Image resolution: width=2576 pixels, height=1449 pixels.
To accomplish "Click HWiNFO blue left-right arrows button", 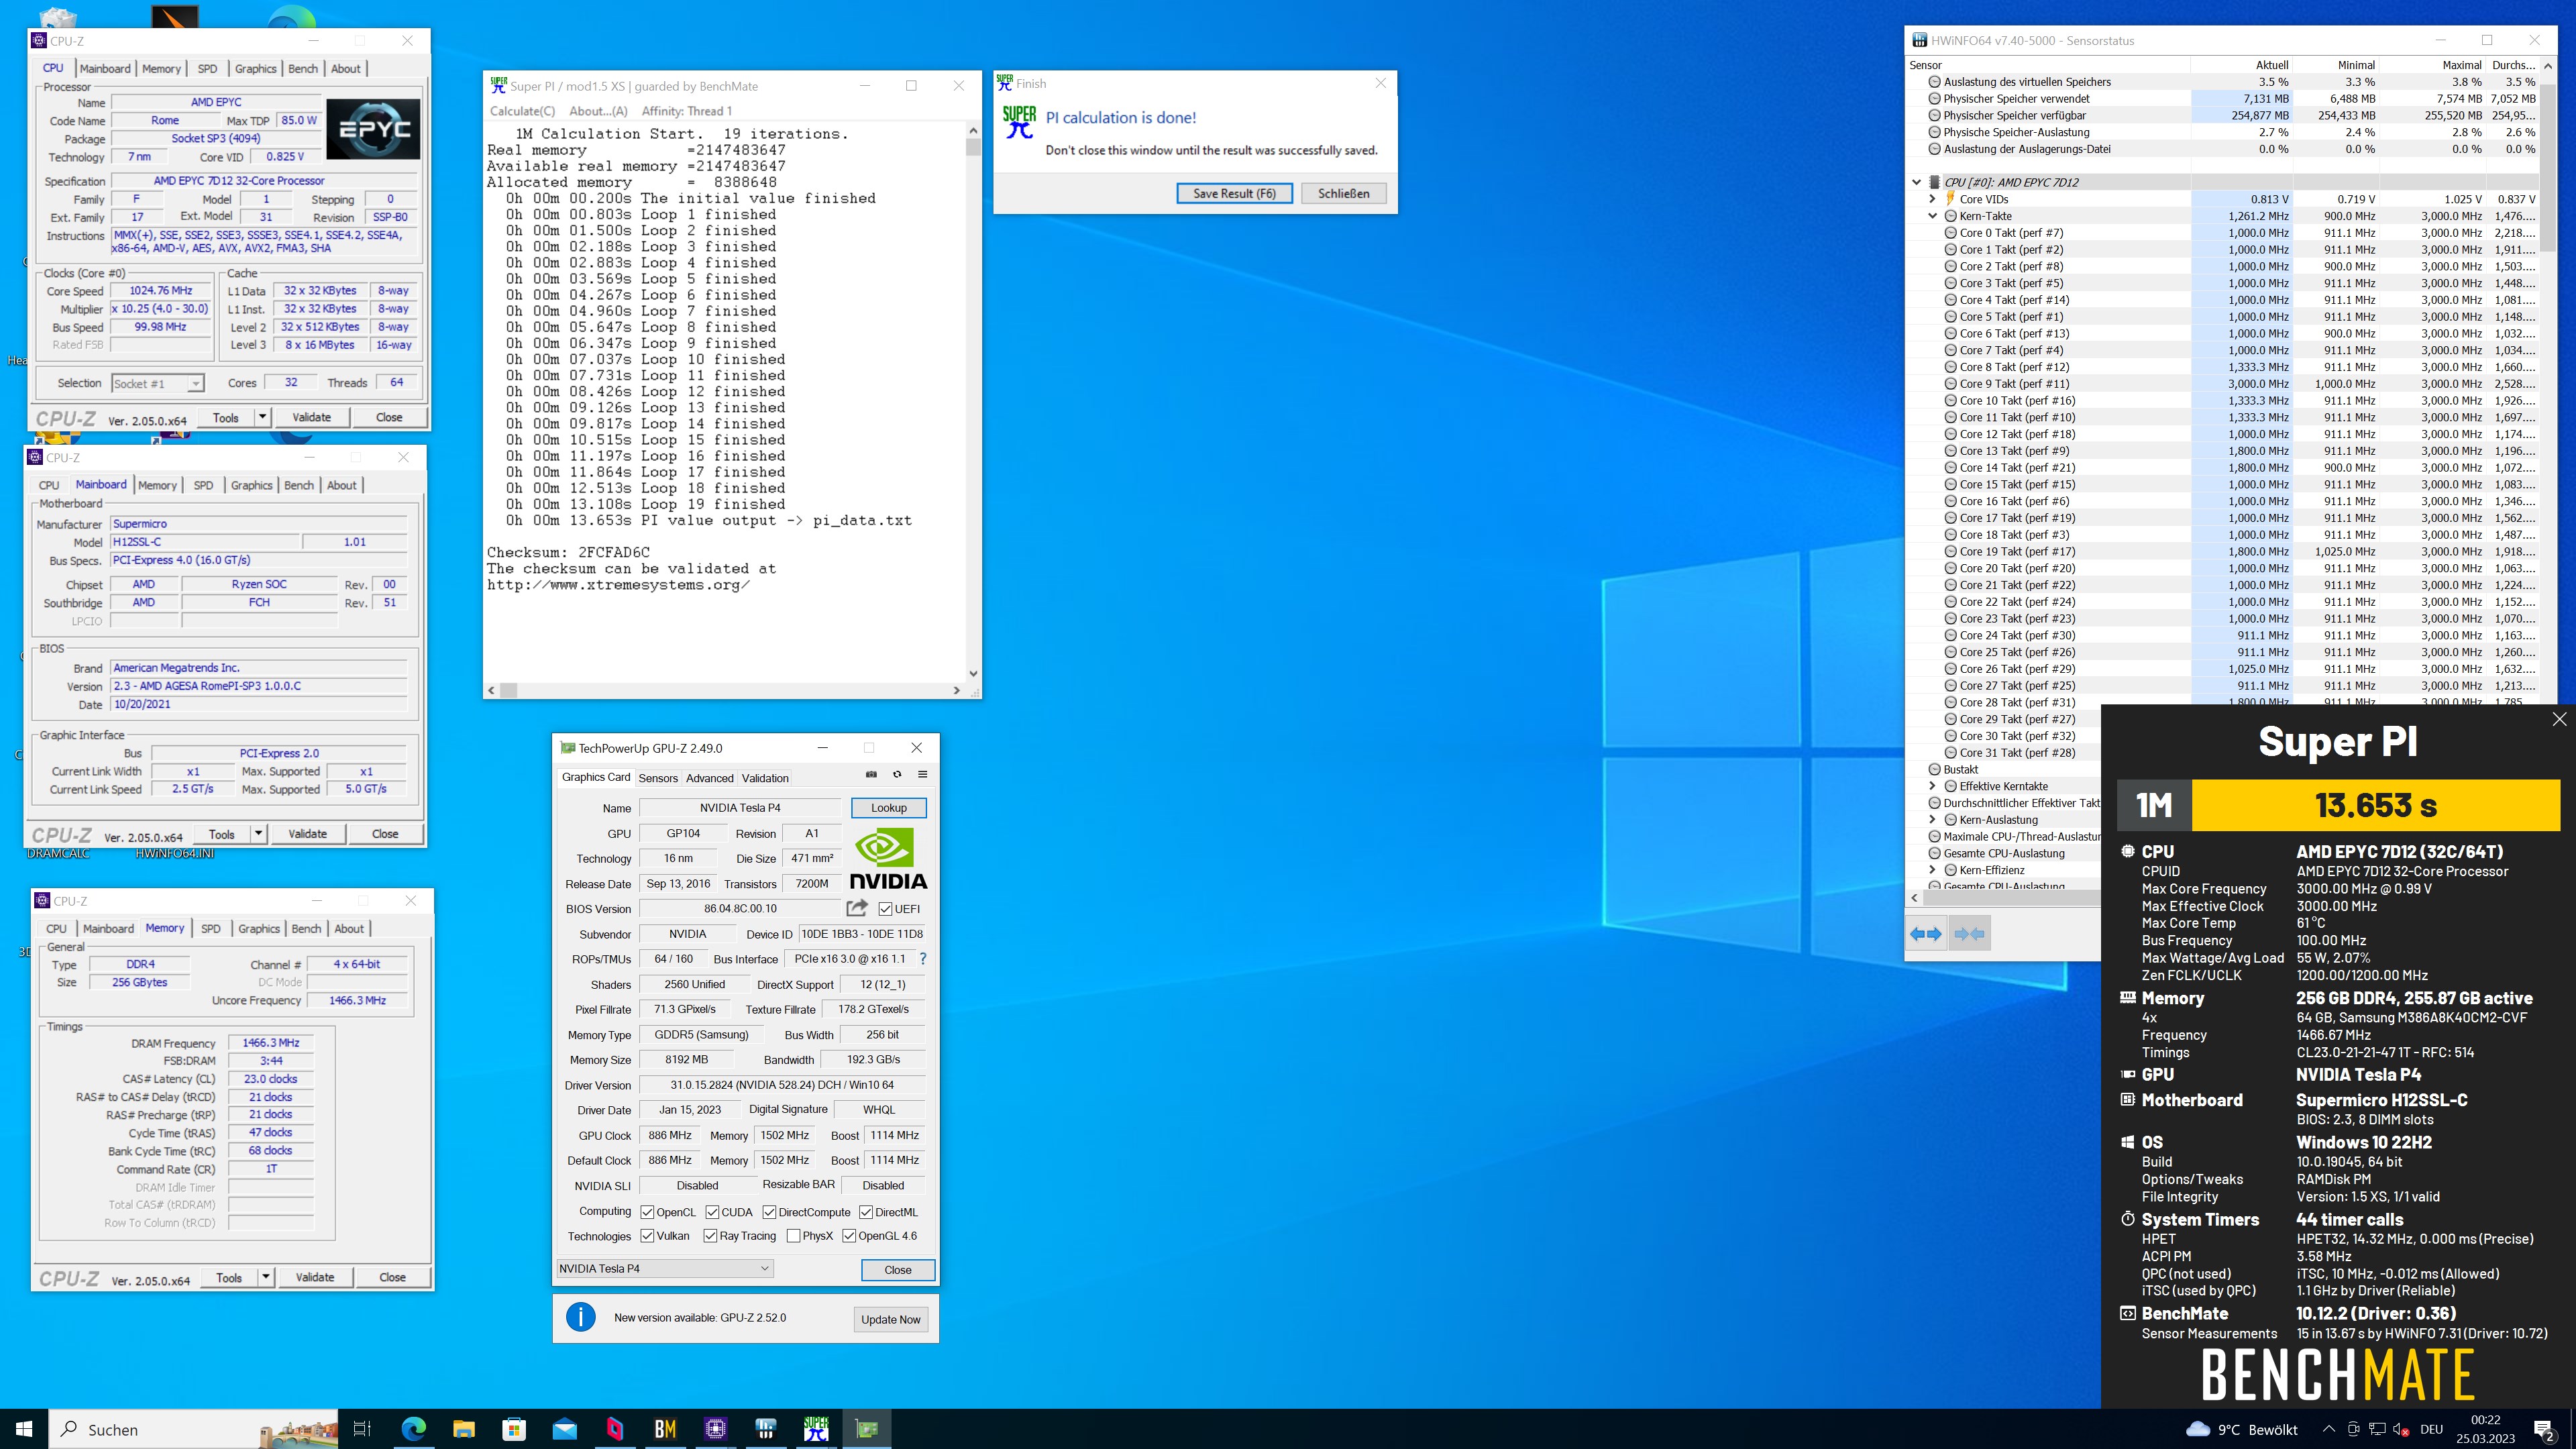I will coord(1926,934).
